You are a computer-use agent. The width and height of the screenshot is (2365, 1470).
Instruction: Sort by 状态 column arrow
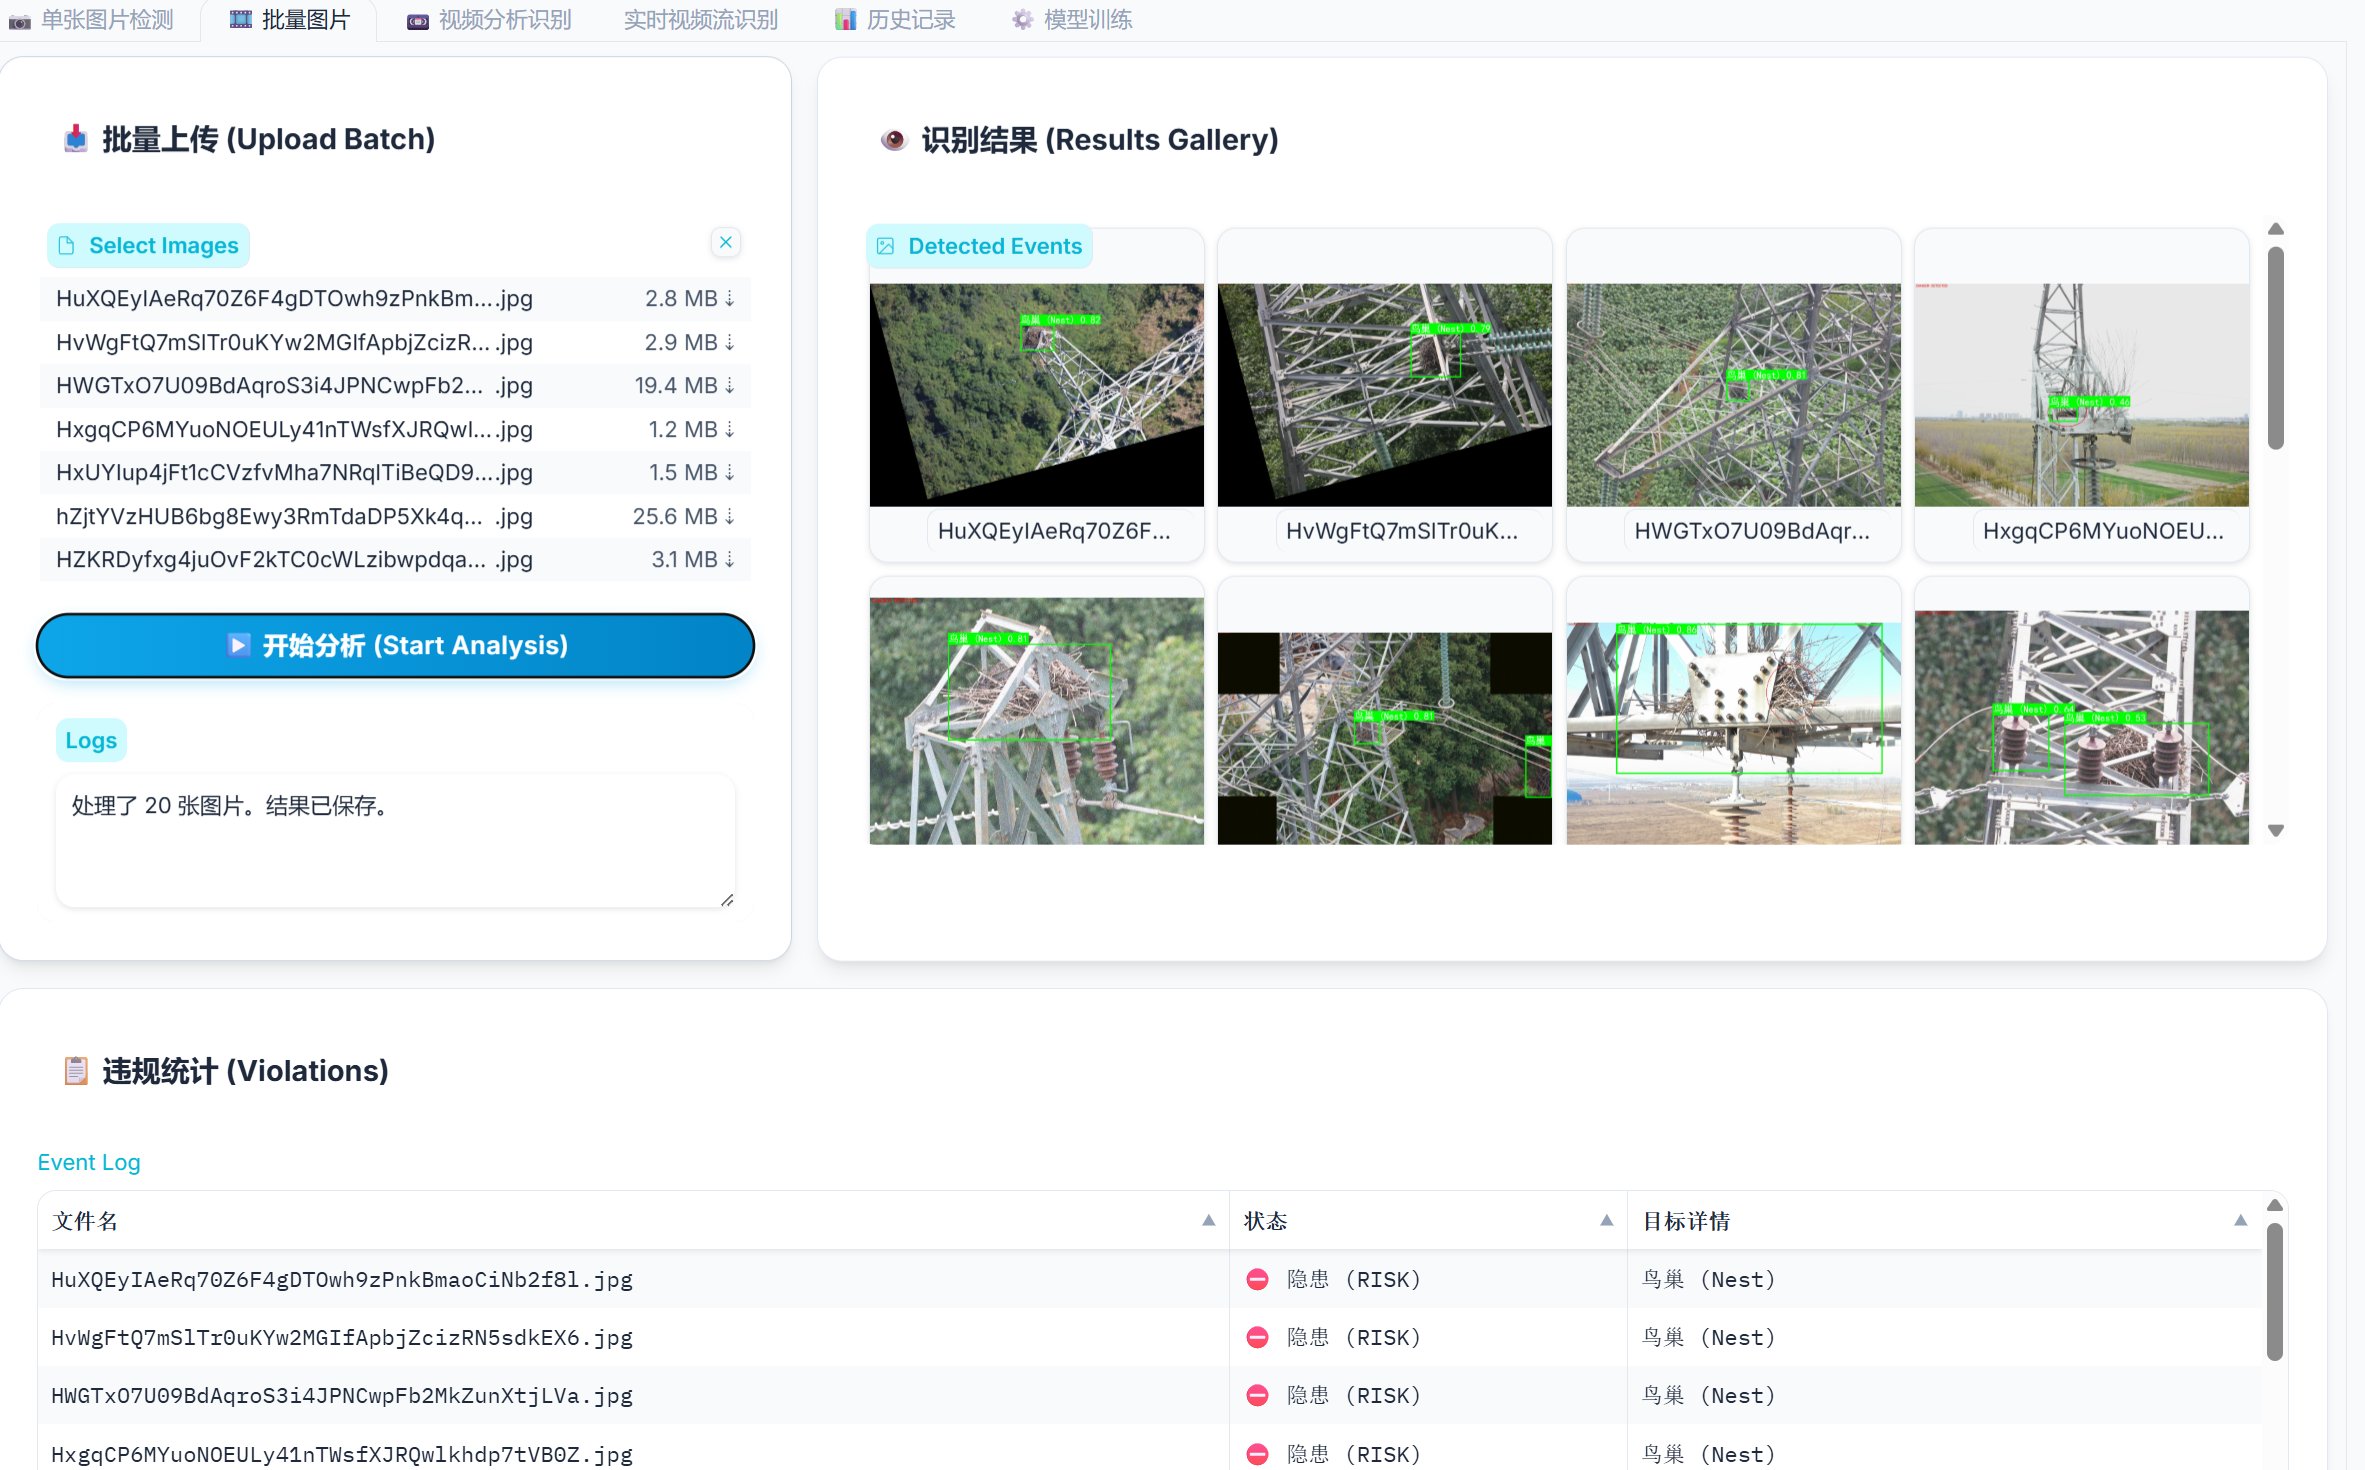point(1606,1220)
